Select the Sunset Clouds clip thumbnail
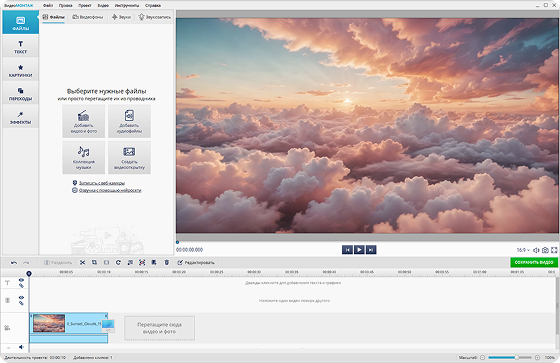This screenshot has height=363, width=560. click(x=49, y=324)
